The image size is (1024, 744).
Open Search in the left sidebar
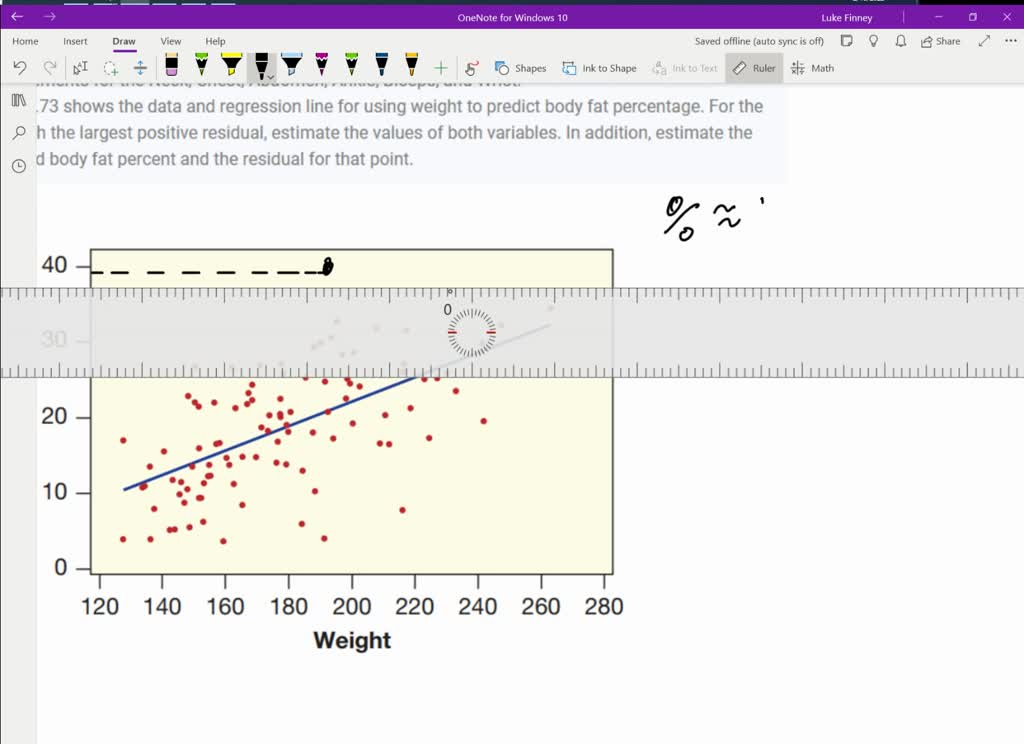point(18,133)
